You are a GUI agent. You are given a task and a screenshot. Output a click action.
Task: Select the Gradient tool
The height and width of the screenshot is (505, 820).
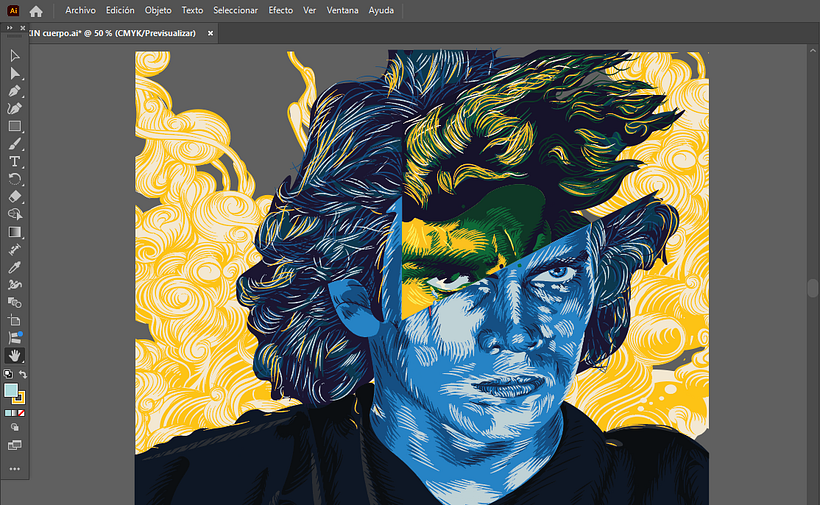(15, 232)
